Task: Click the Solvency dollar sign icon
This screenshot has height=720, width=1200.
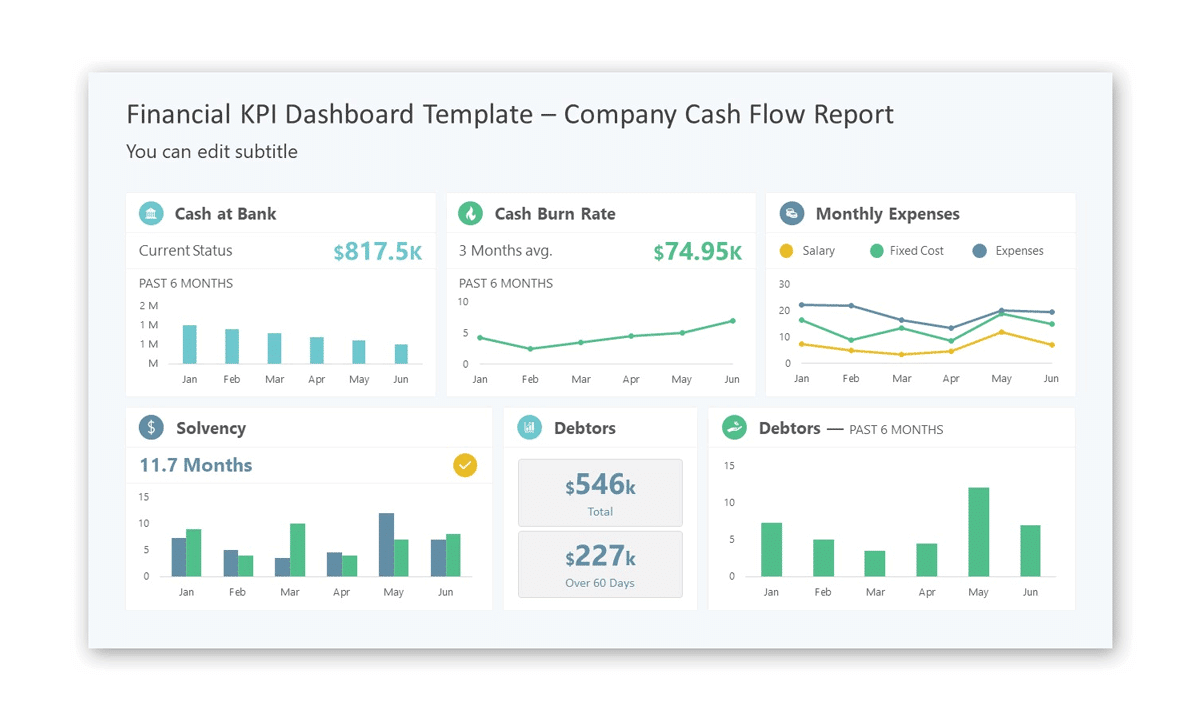Action: point(151,428)
